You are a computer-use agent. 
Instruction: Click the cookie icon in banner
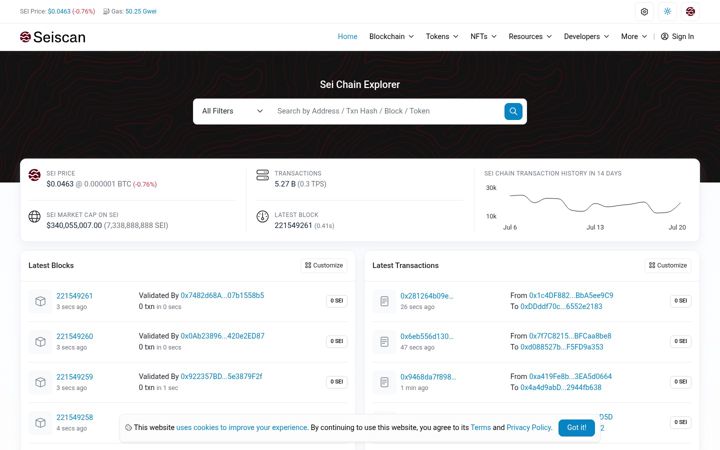129,428
